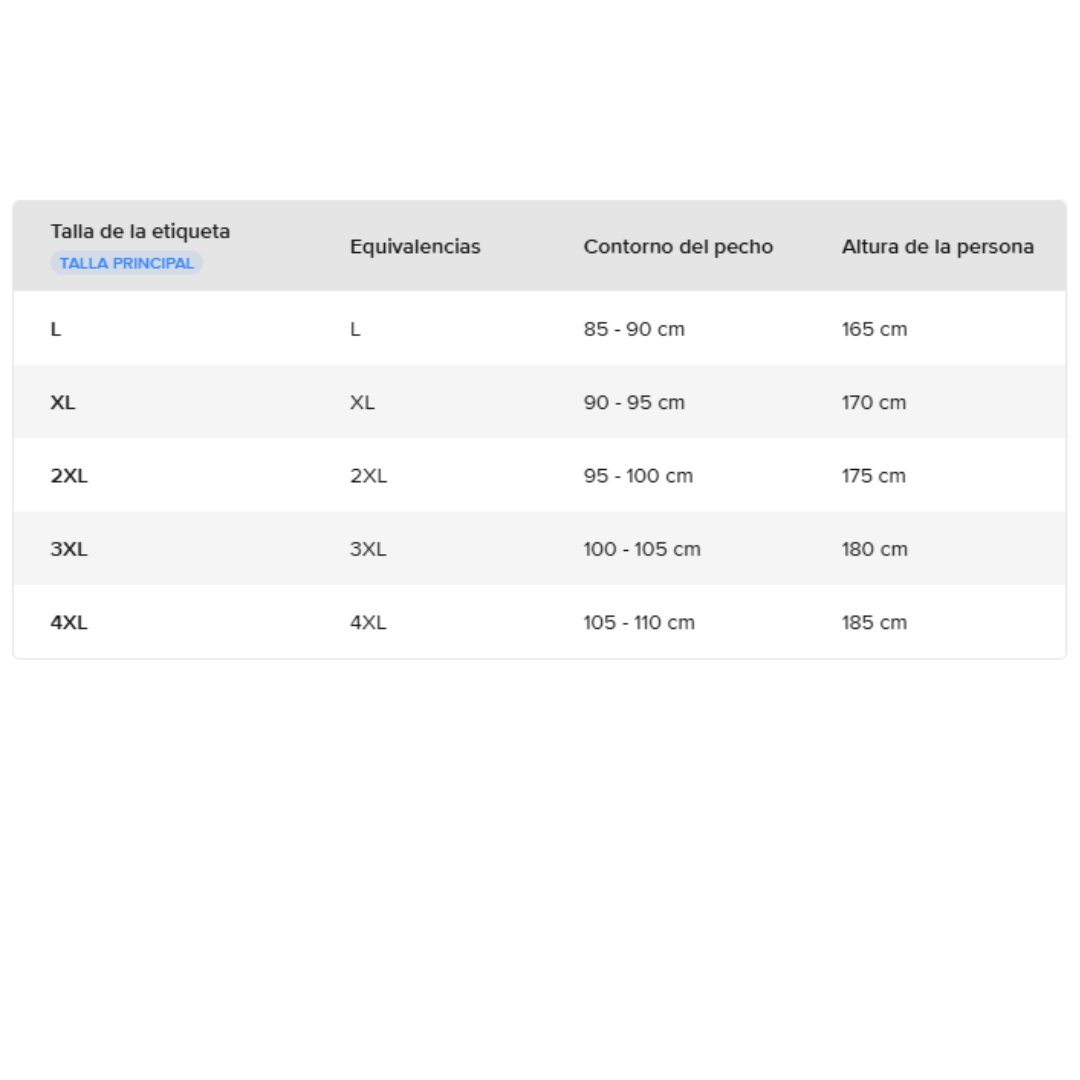Image resolution: width=1080 pixels, height=1080 pixels.
Task: Click the 90 - 95 cm chest value
Action: pos(634,402)
